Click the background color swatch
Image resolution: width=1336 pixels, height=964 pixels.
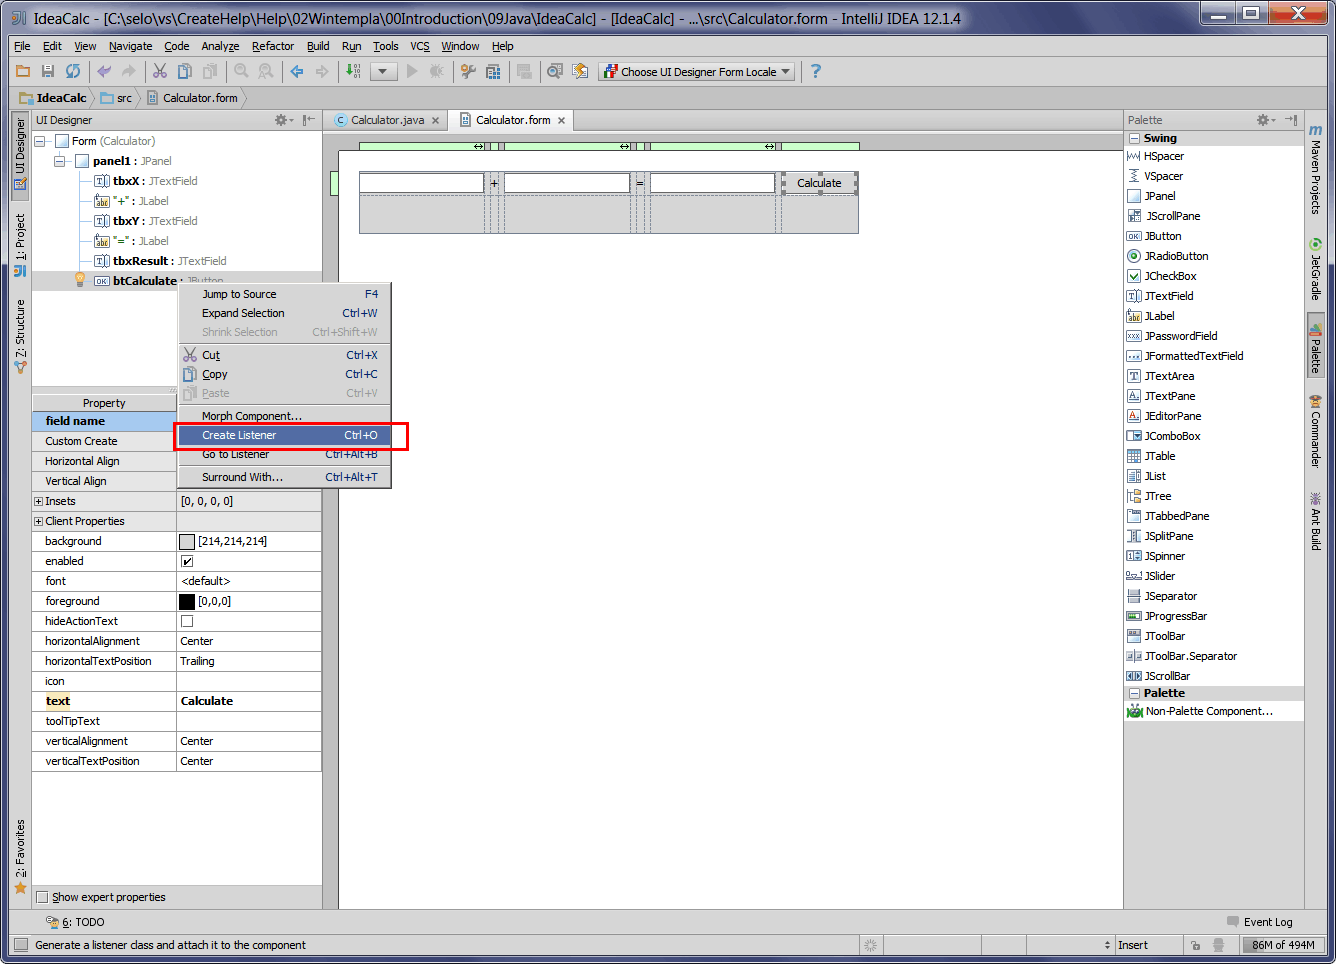coord(187,541)
